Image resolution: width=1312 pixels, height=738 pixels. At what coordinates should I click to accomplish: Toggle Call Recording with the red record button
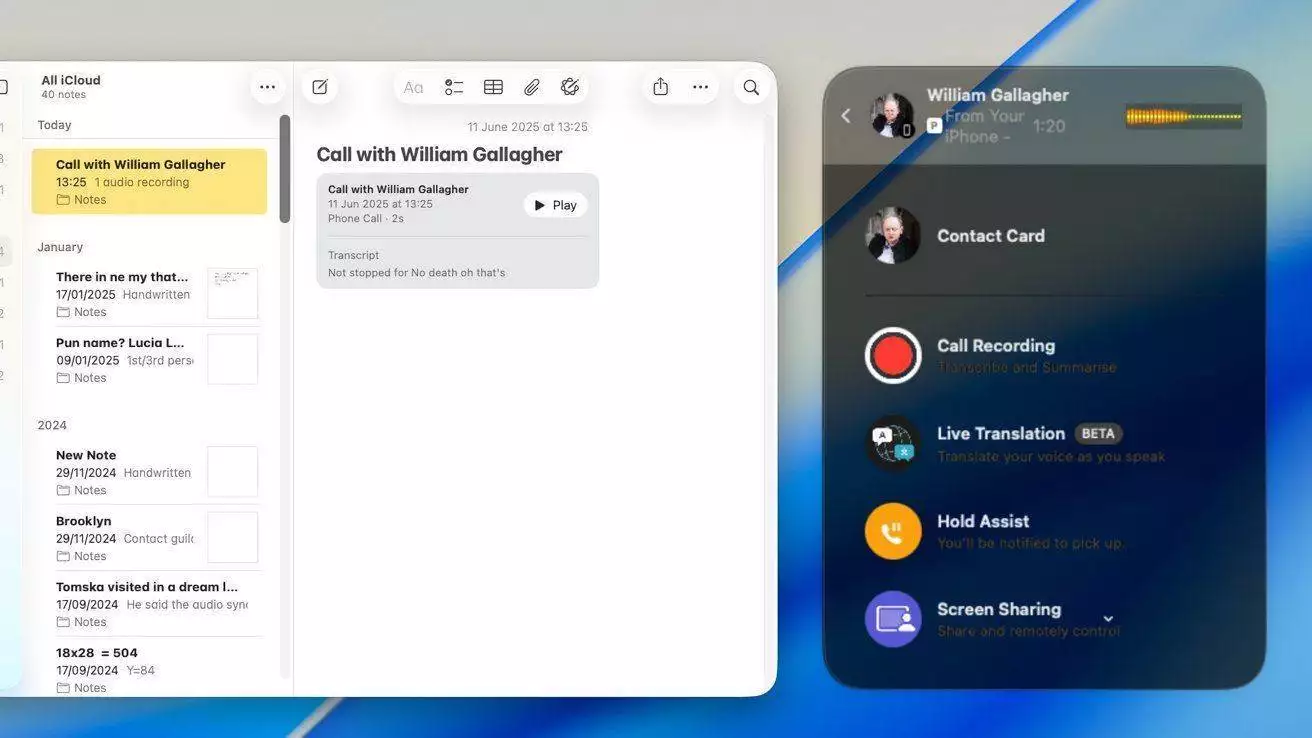pos(893,355)
